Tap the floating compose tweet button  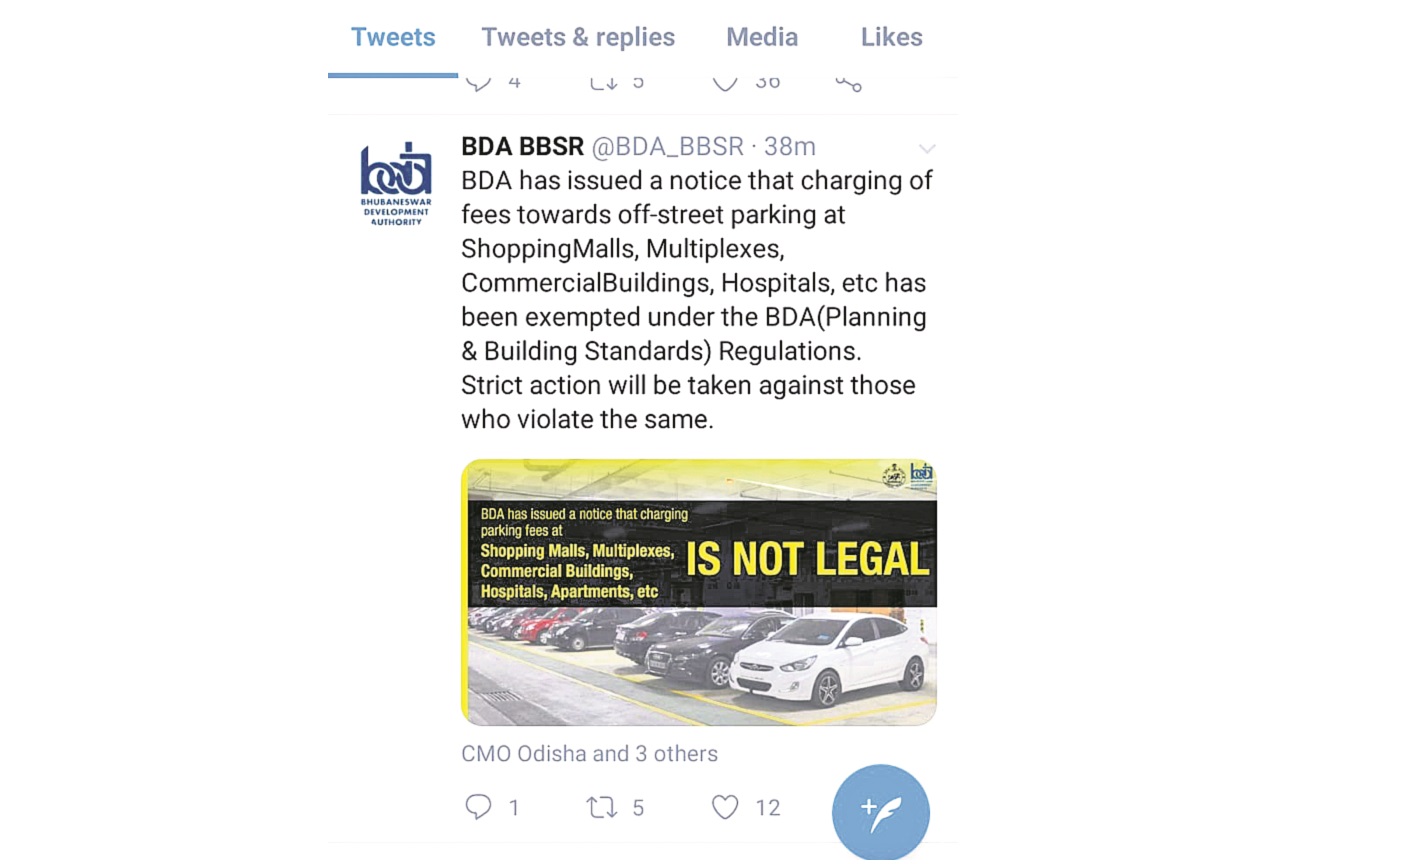click(x=880, y=813)
